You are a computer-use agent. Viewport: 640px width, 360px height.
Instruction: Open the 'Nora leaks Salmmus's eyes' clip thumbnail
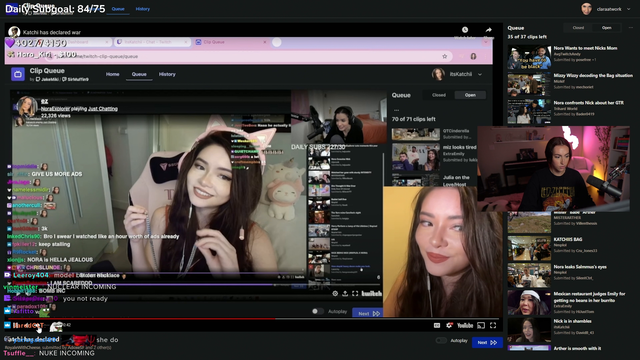pos(529,276)
